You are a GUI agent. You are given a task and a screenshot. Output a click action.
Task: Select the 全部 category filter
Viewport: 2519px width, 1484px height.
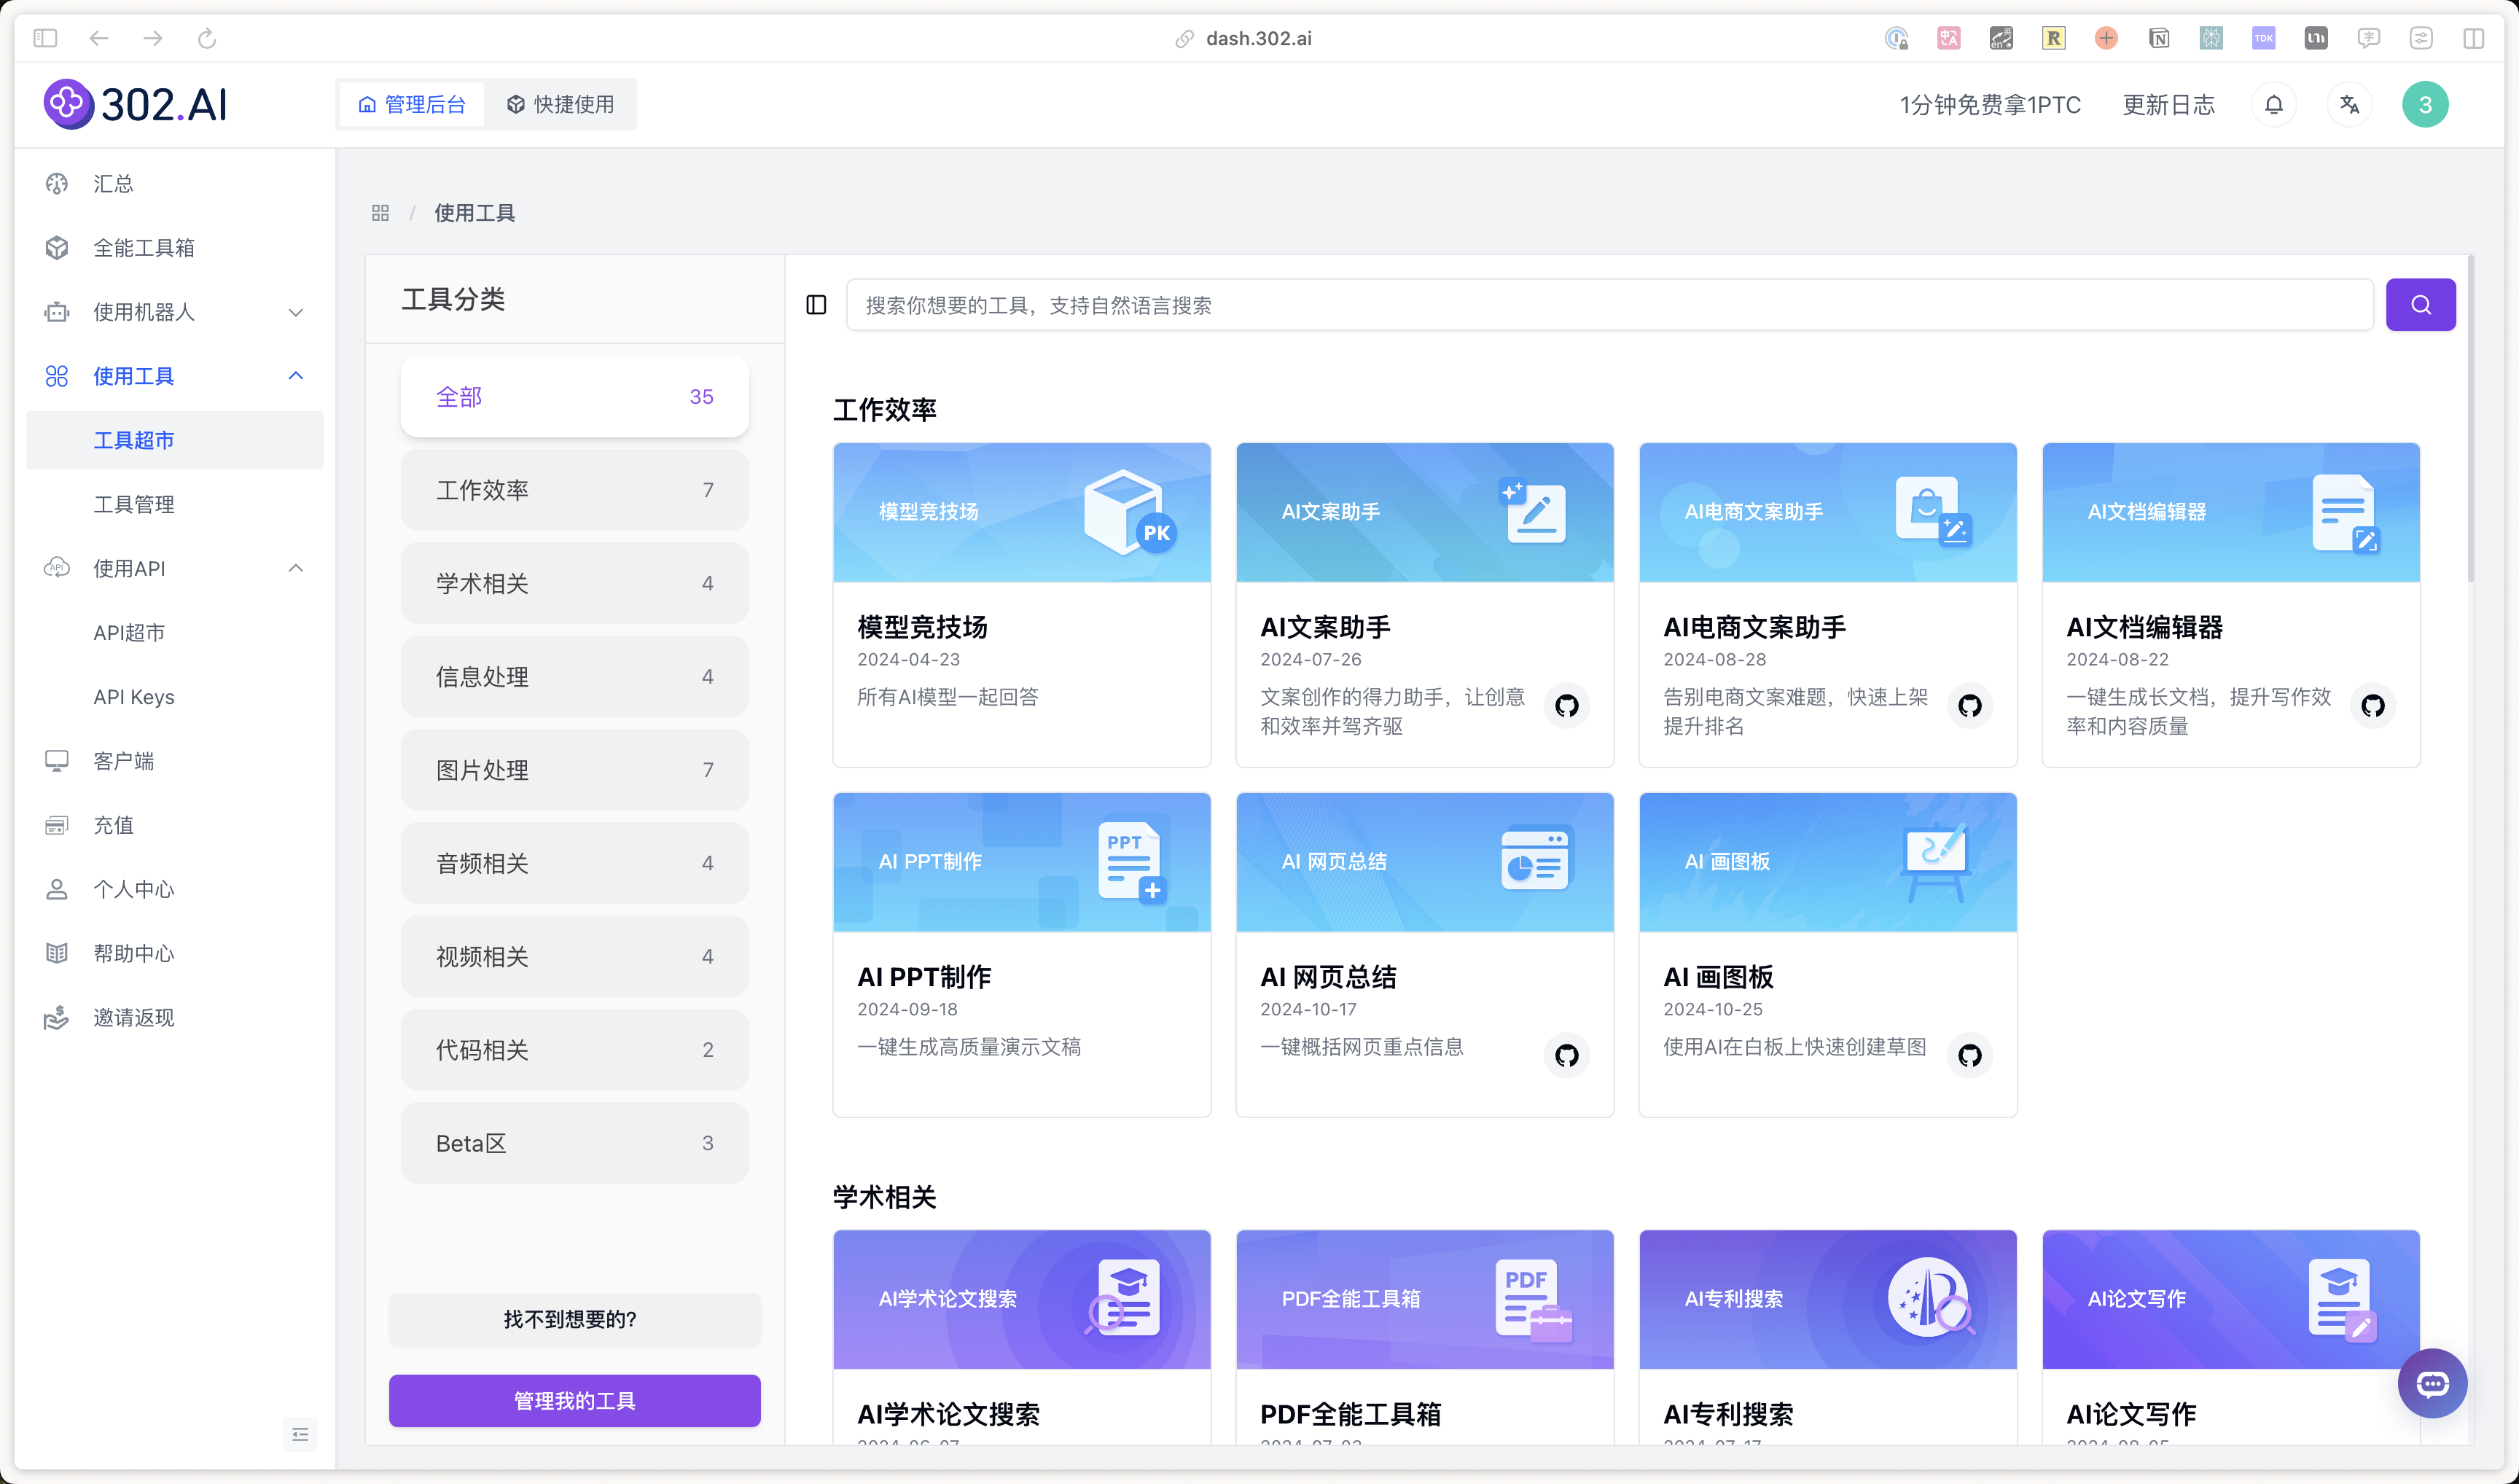(x=574, y=397)
